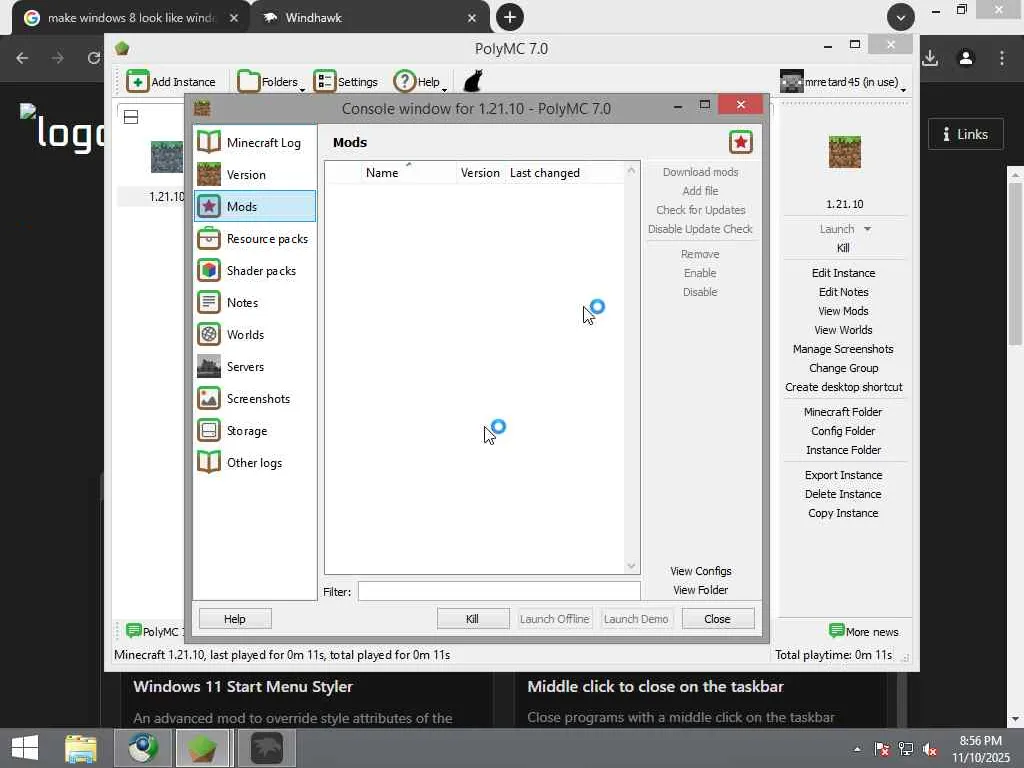This screenshot has width=1024, height=768.
Task: Click the grass block instance icon in right panel
Action: [844, 152]
